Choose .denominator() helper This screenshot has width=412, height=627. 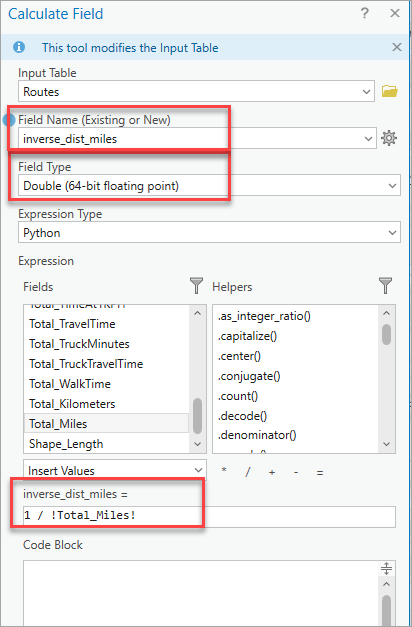click(x=257, y=435)
